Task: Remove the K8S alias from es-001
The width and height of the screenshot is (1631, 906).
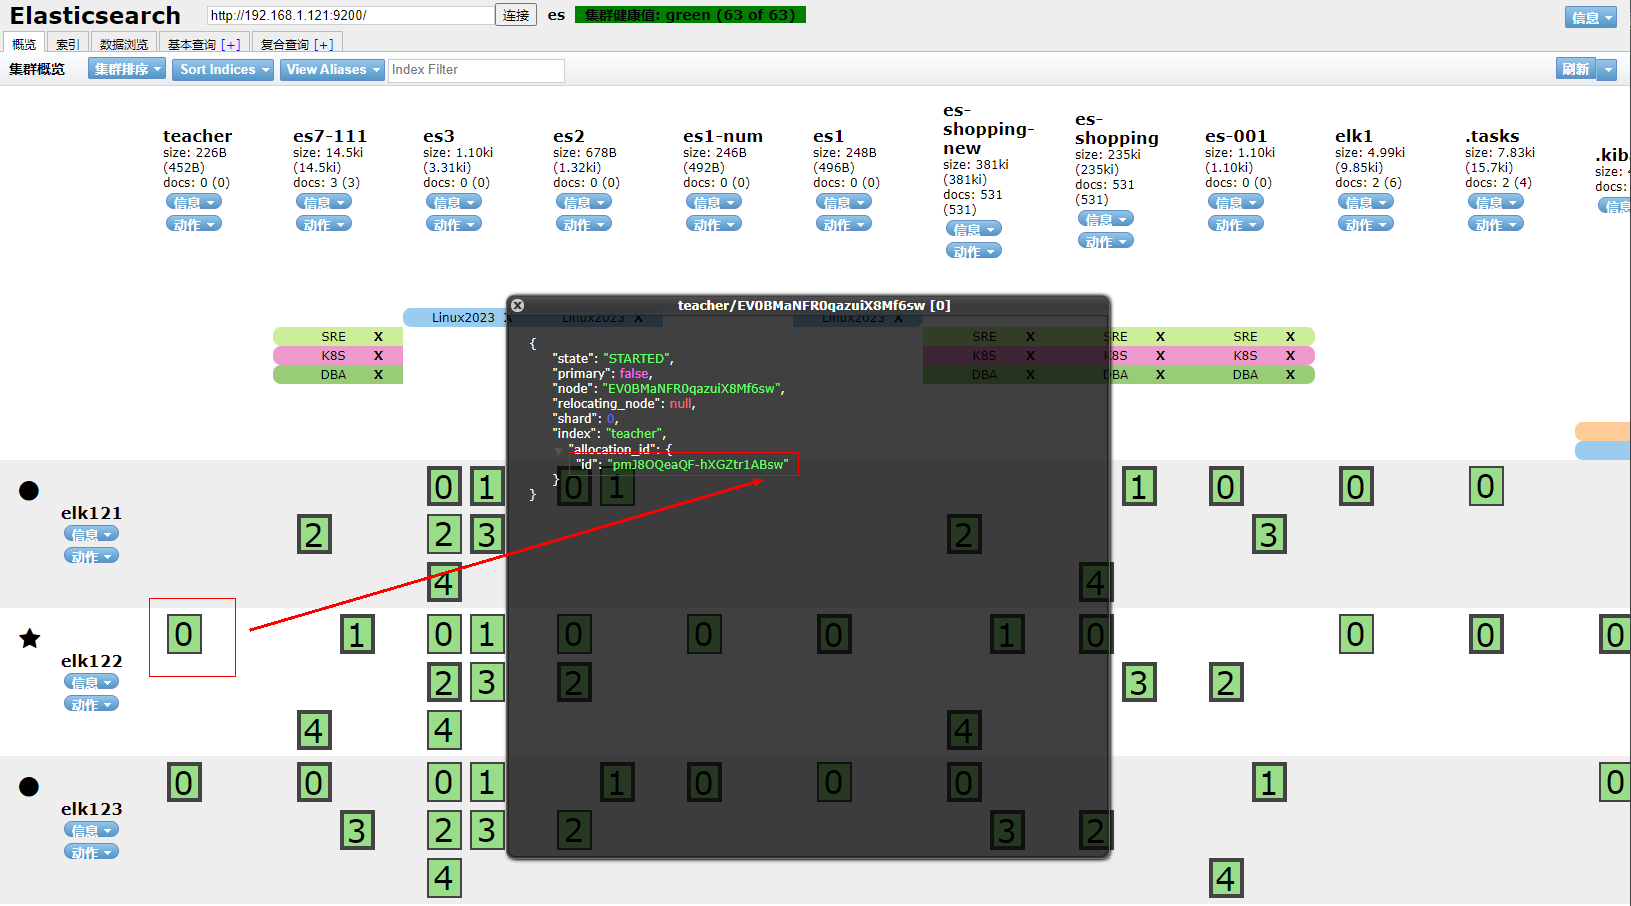Action: 1290,356
